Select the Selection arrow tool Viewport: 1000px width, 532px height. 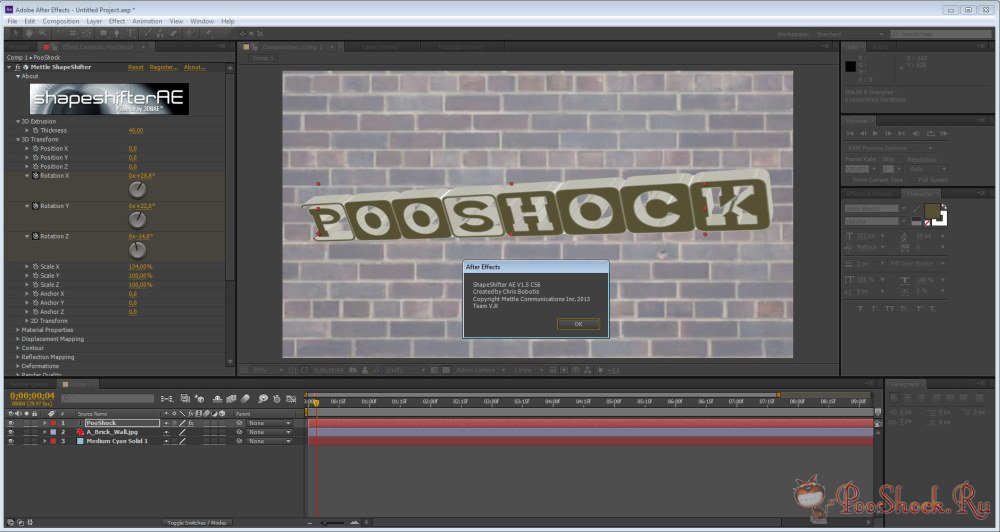point(17,33)
